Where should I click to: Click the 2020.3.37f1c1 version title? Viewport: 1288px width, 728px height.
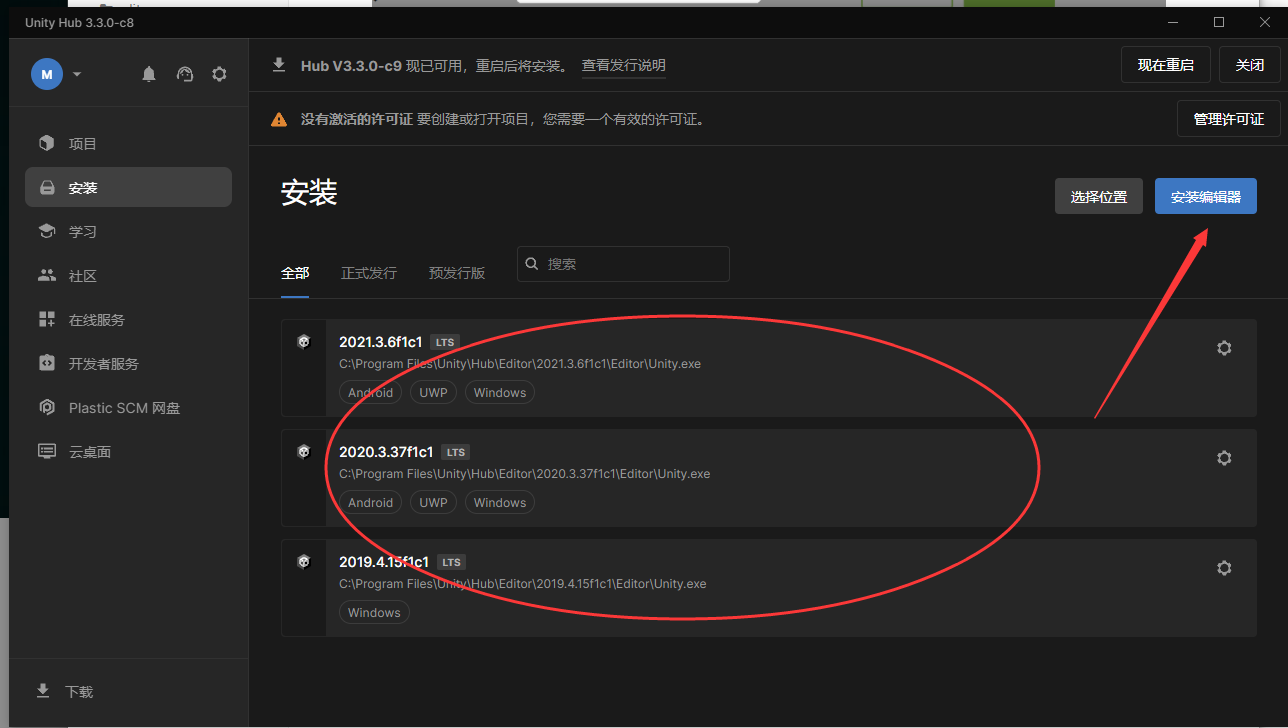tap(386, 452)
